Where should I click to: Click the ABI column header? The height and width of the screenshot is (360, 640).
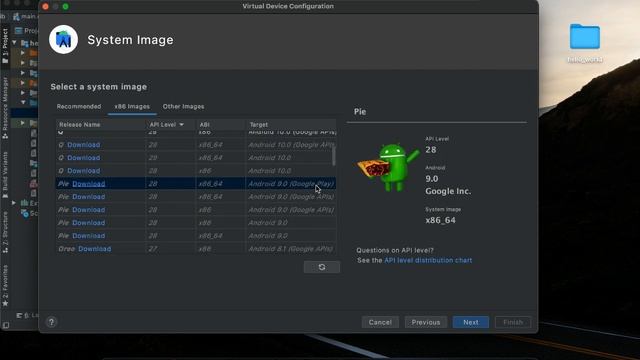coord(220,124)
